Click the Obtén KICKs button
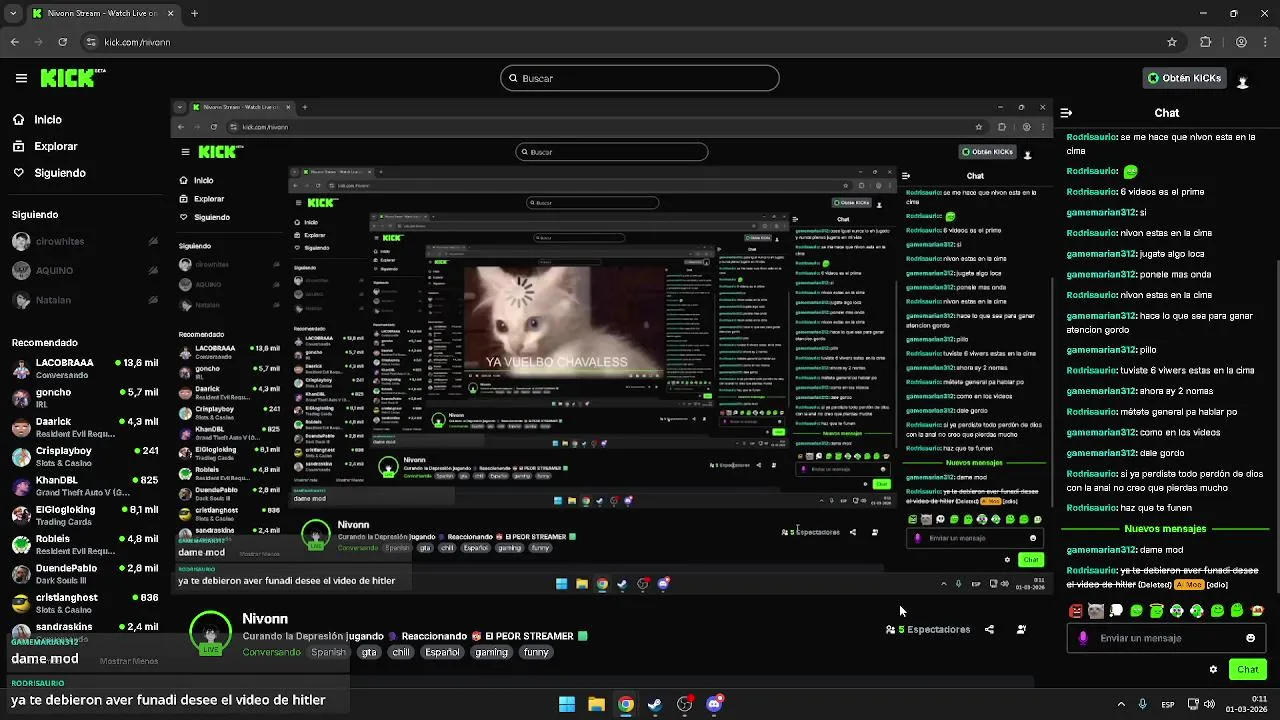 tap(1184, 78)
